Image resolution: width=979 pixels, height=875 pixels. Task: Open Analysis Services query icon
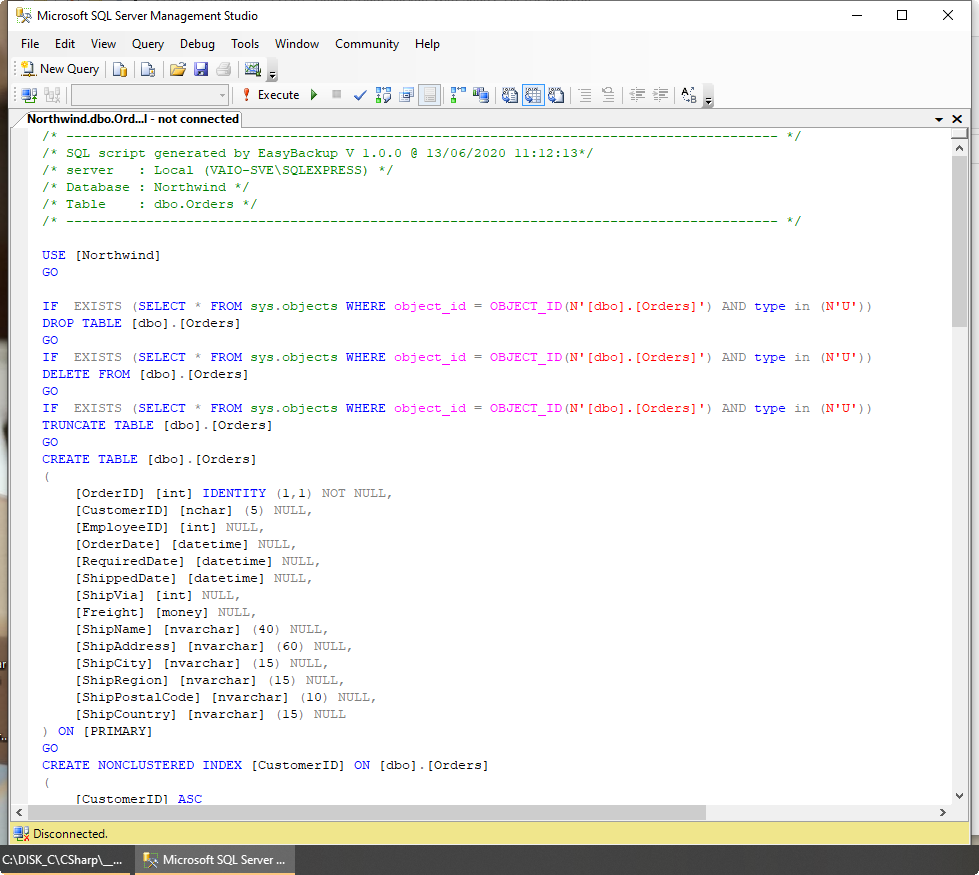(148, 69)
